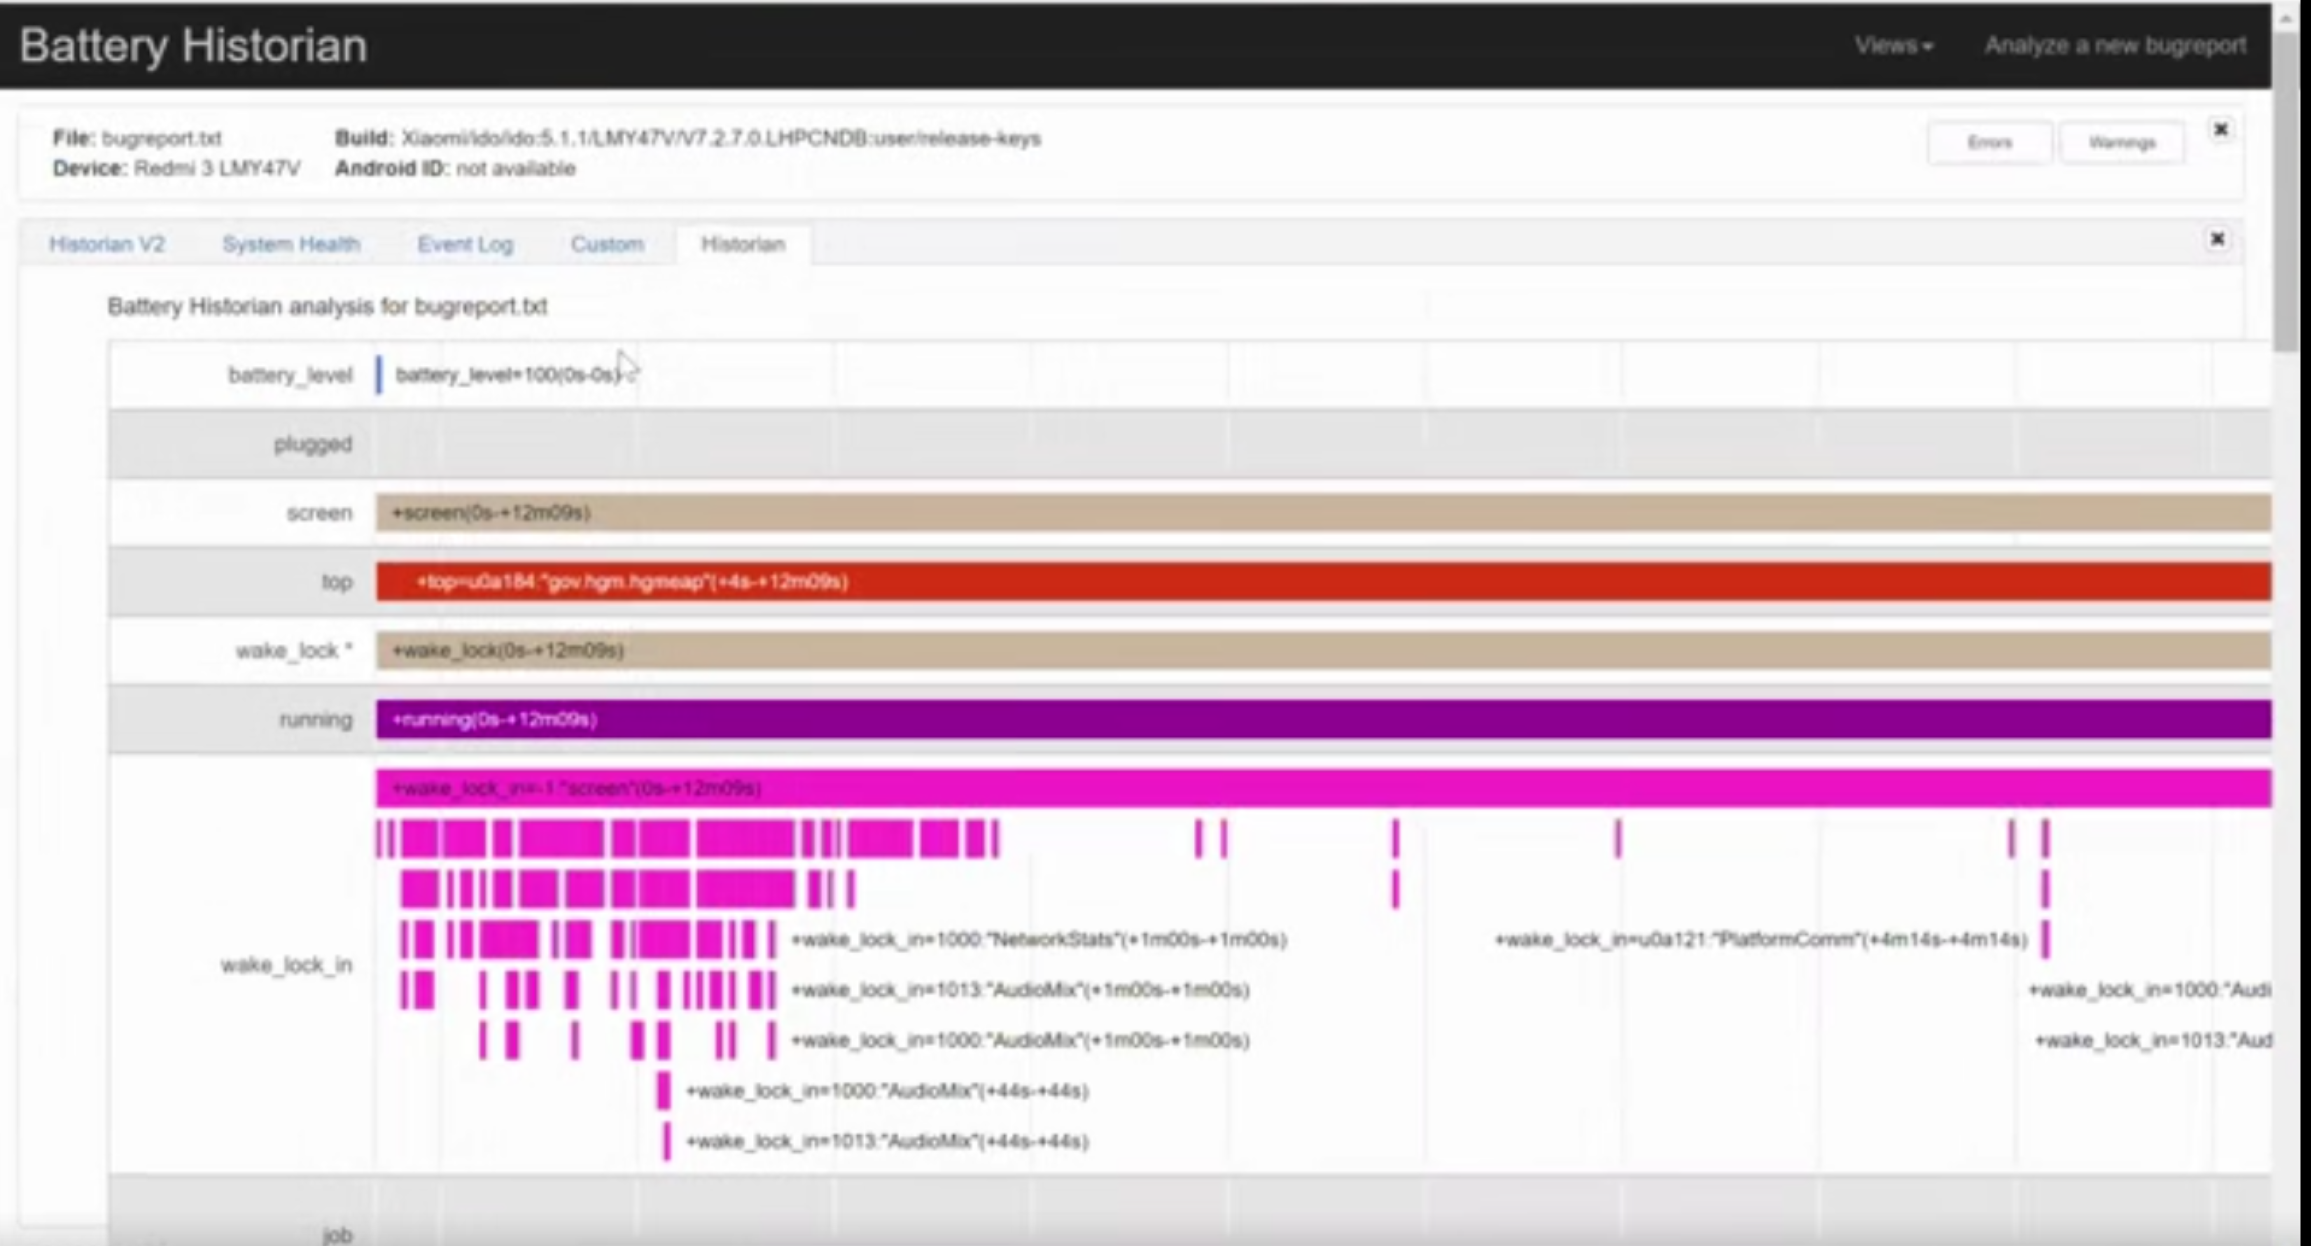2311x1246 pixels.
Task: Click the magenta wake_lock_in screen bar
Action: [x=1322, y=788]
